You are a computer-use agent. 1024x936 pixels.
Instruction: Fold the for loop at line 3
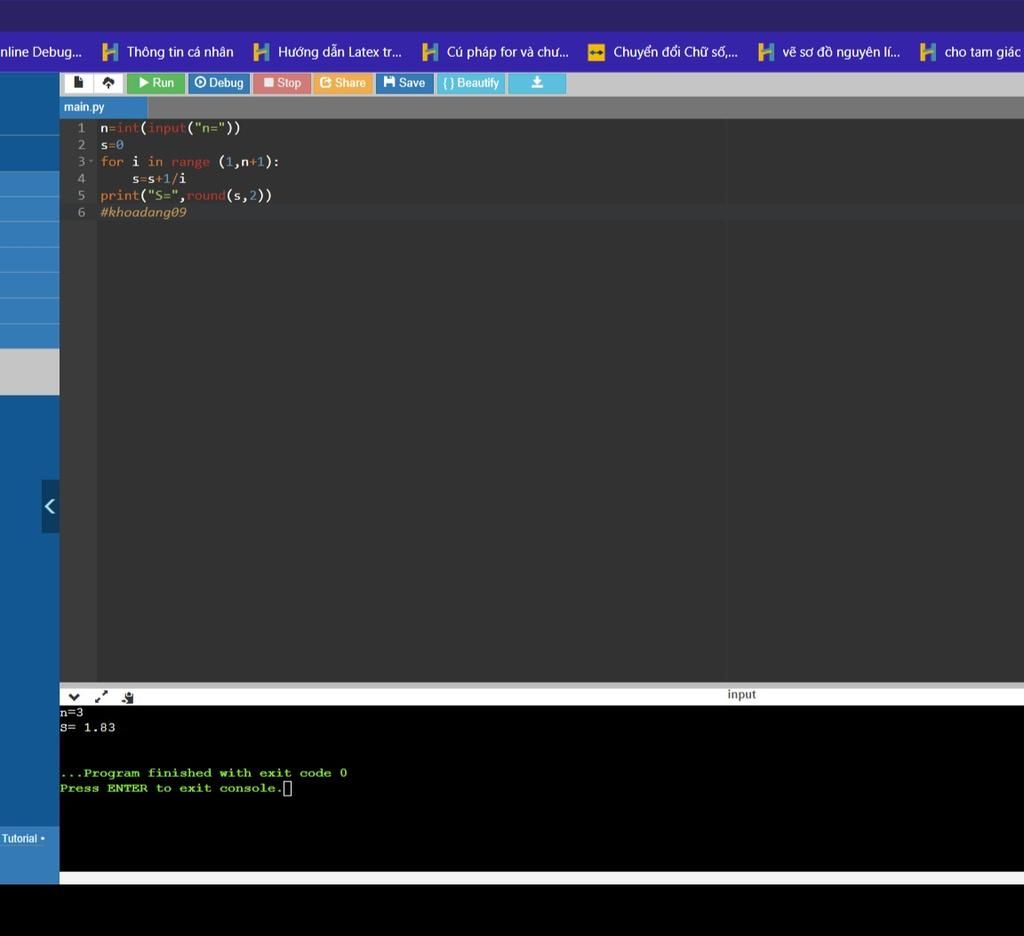click(x=91, y=161)
